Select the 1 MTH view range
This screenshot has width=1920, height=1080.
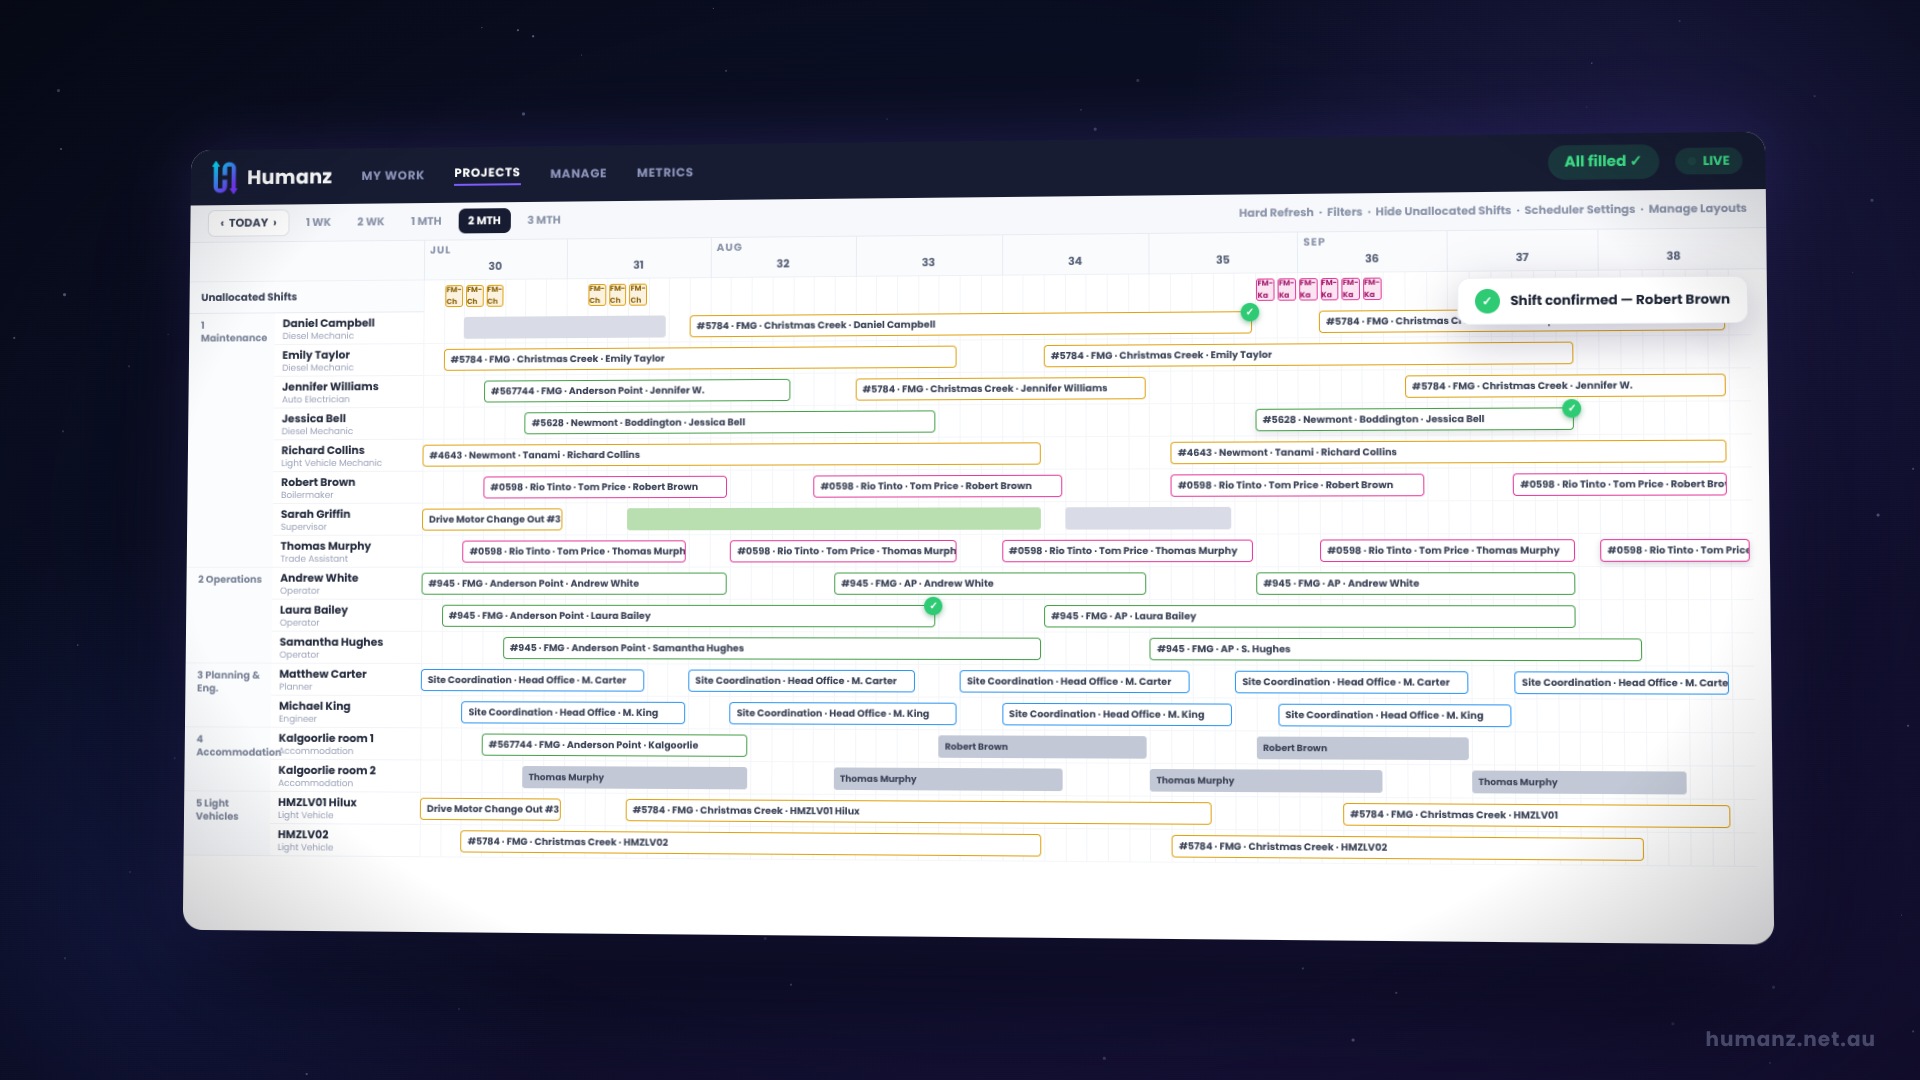click(426, 221)
